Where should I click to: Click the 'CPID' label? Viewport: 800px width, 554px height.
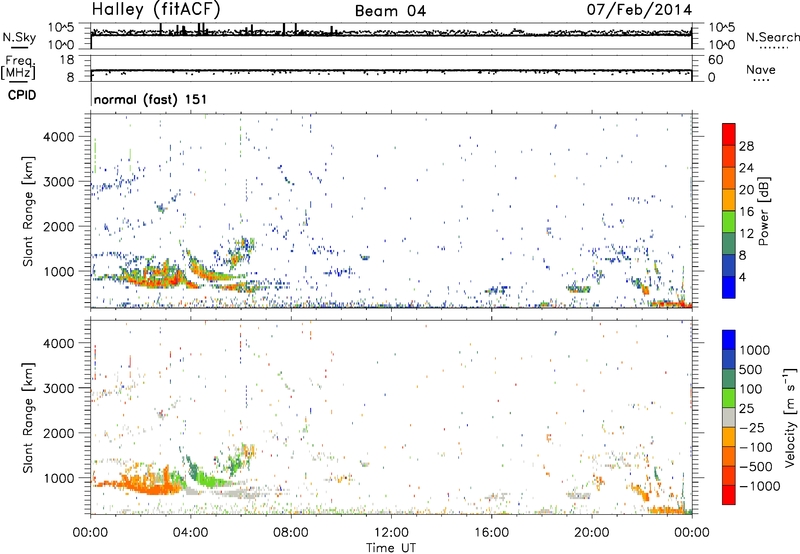coord(22,95)
